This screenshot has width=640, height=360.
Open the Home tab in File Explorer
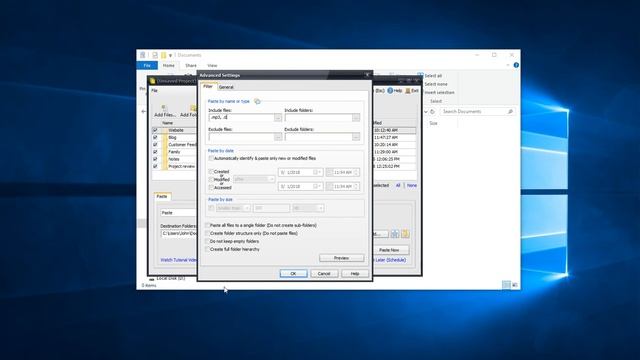click(169, 65)
